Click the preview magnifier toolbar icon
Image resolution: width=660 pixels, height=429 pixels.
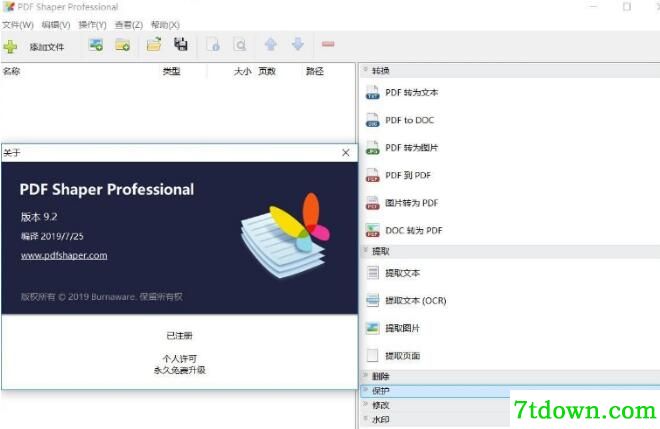[240, 45]
